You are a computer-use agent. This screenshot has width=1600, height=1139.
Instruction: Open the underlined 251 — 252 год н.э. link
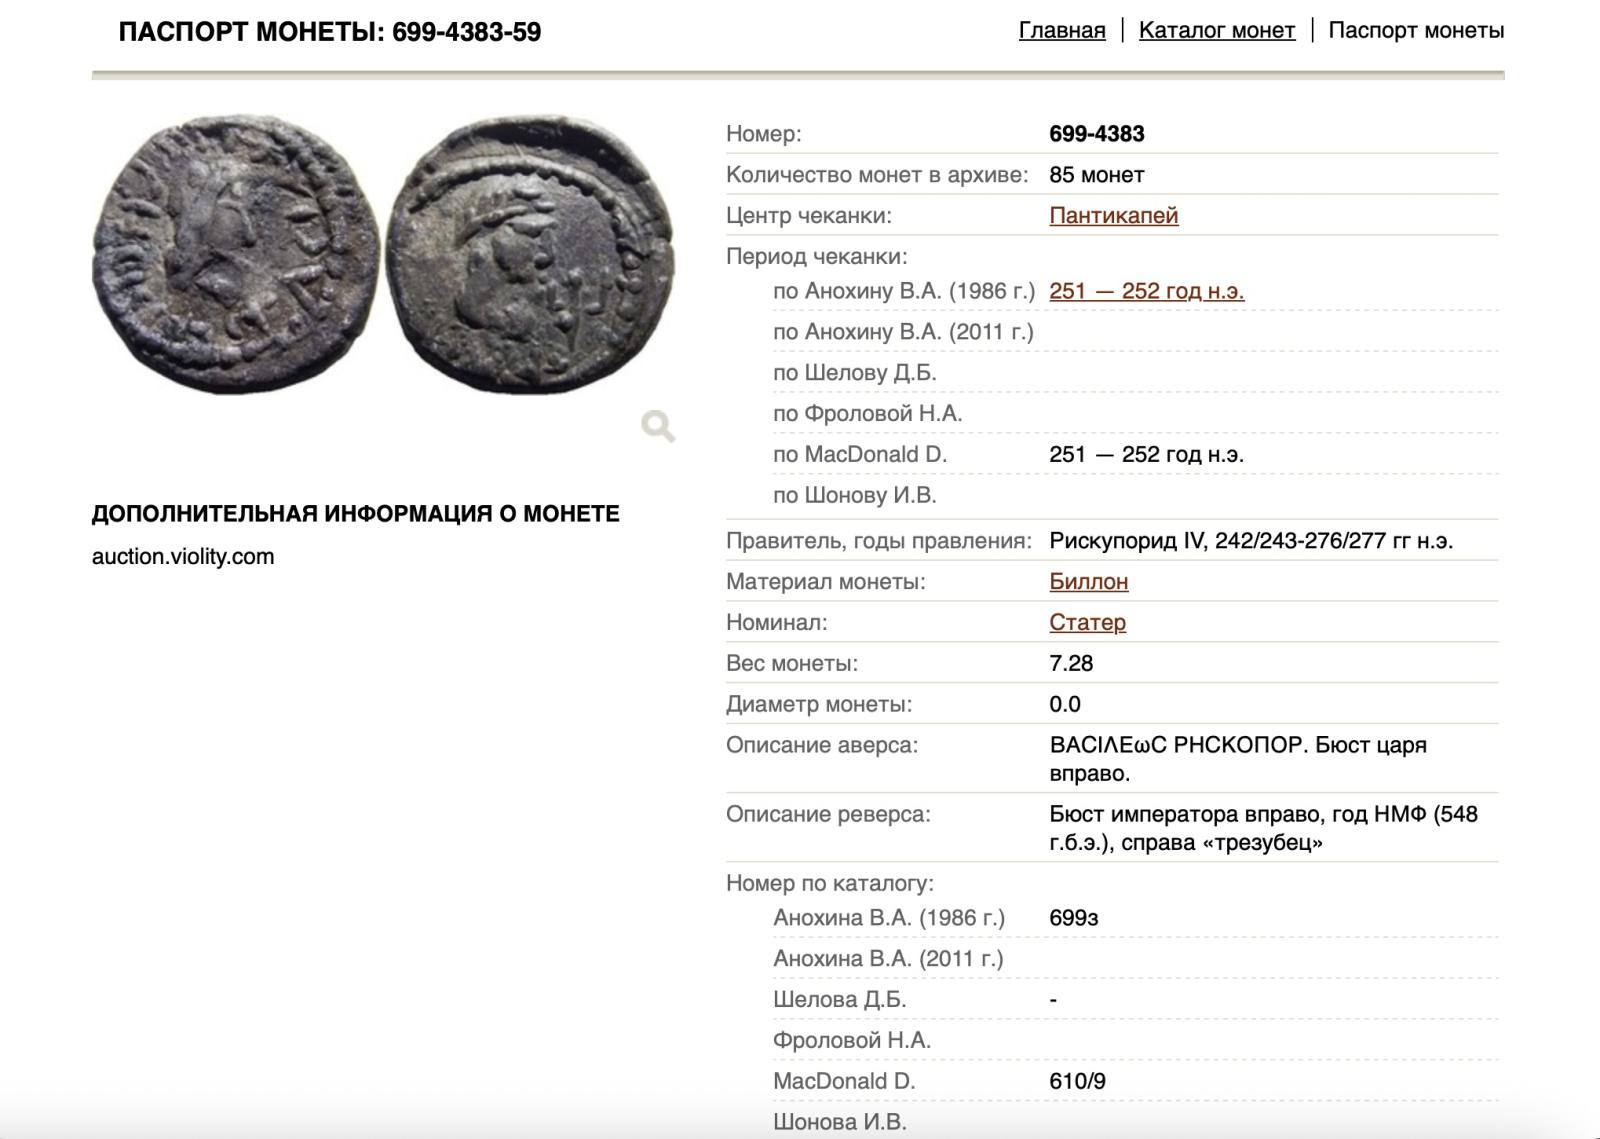click(1146, 292)
